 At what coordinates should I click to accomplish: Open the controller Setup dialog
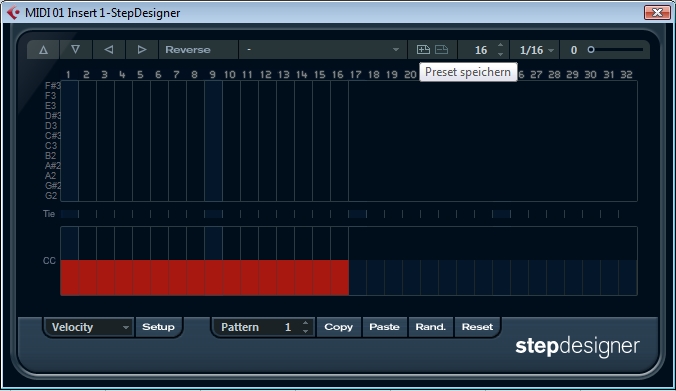[158, 327]
